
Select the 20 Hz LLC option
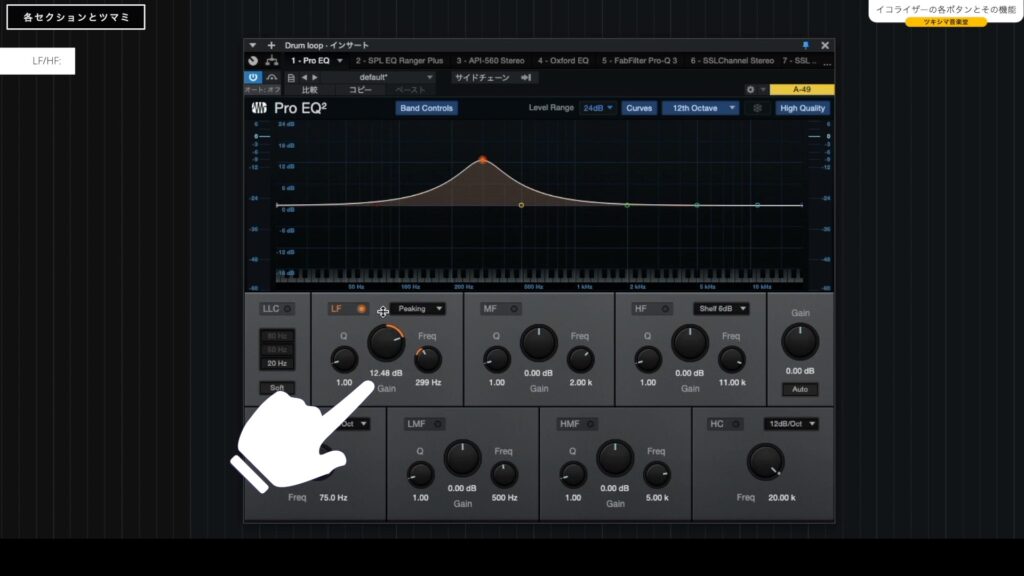pyautogui.click(x=277, y=363)
